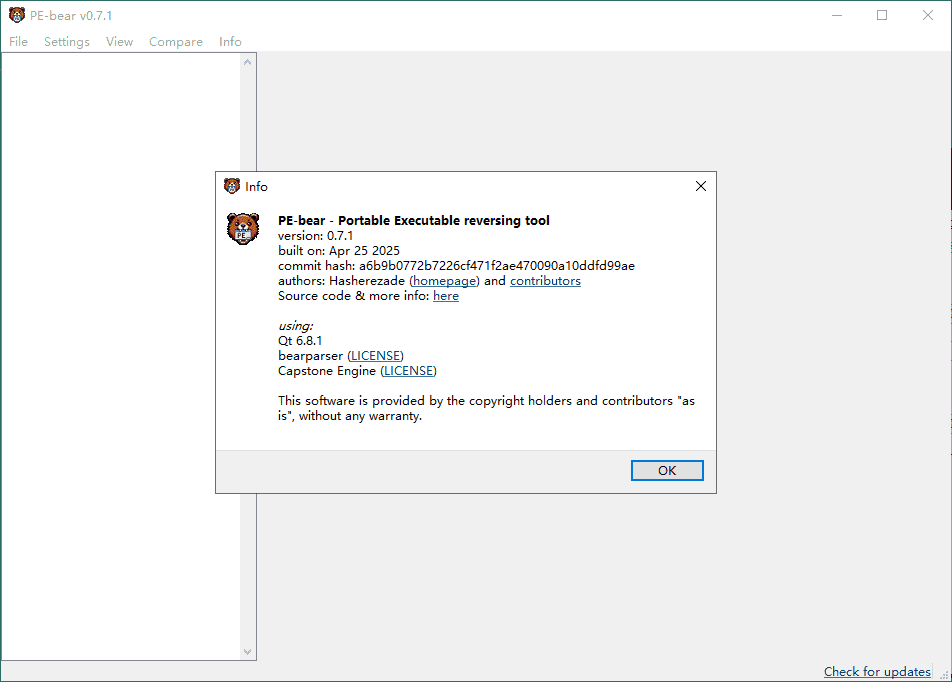Click the PE-bear icon in the main title bar
952x682 pixels.
point(17,15)
